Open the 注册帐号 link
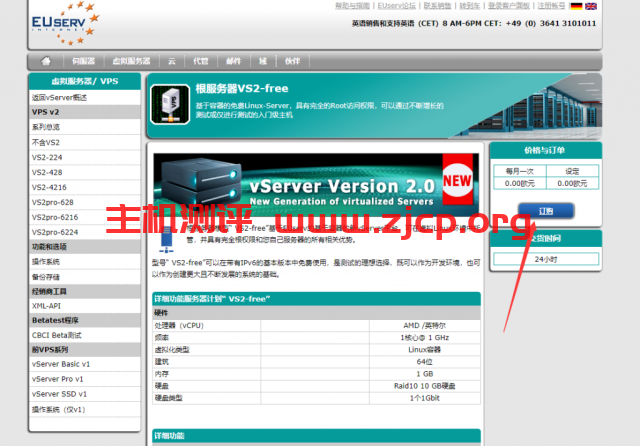640x446 pixels. pos(551,6)
